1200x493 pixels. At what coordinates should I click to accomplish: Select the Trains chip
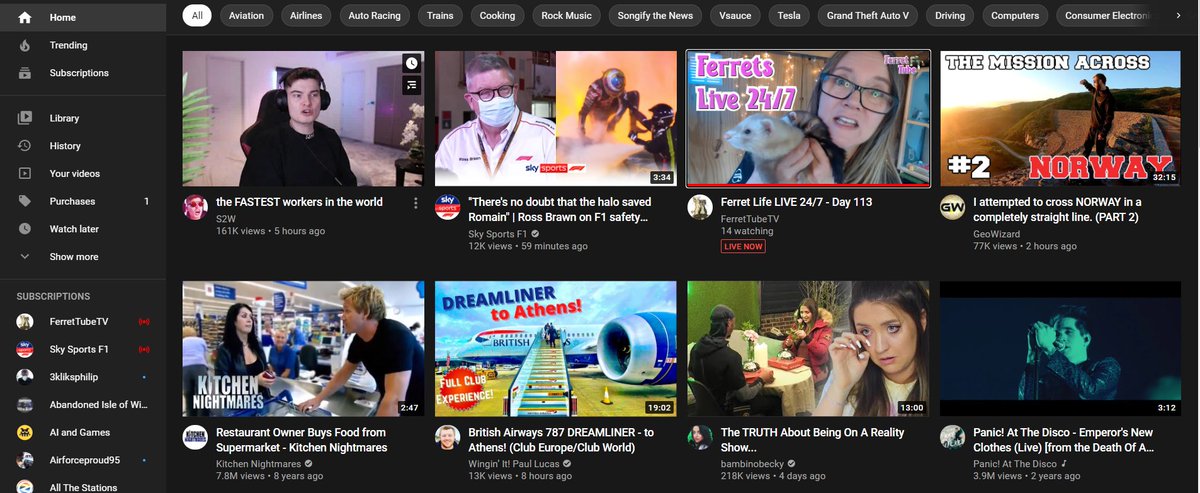pos(440,16)
